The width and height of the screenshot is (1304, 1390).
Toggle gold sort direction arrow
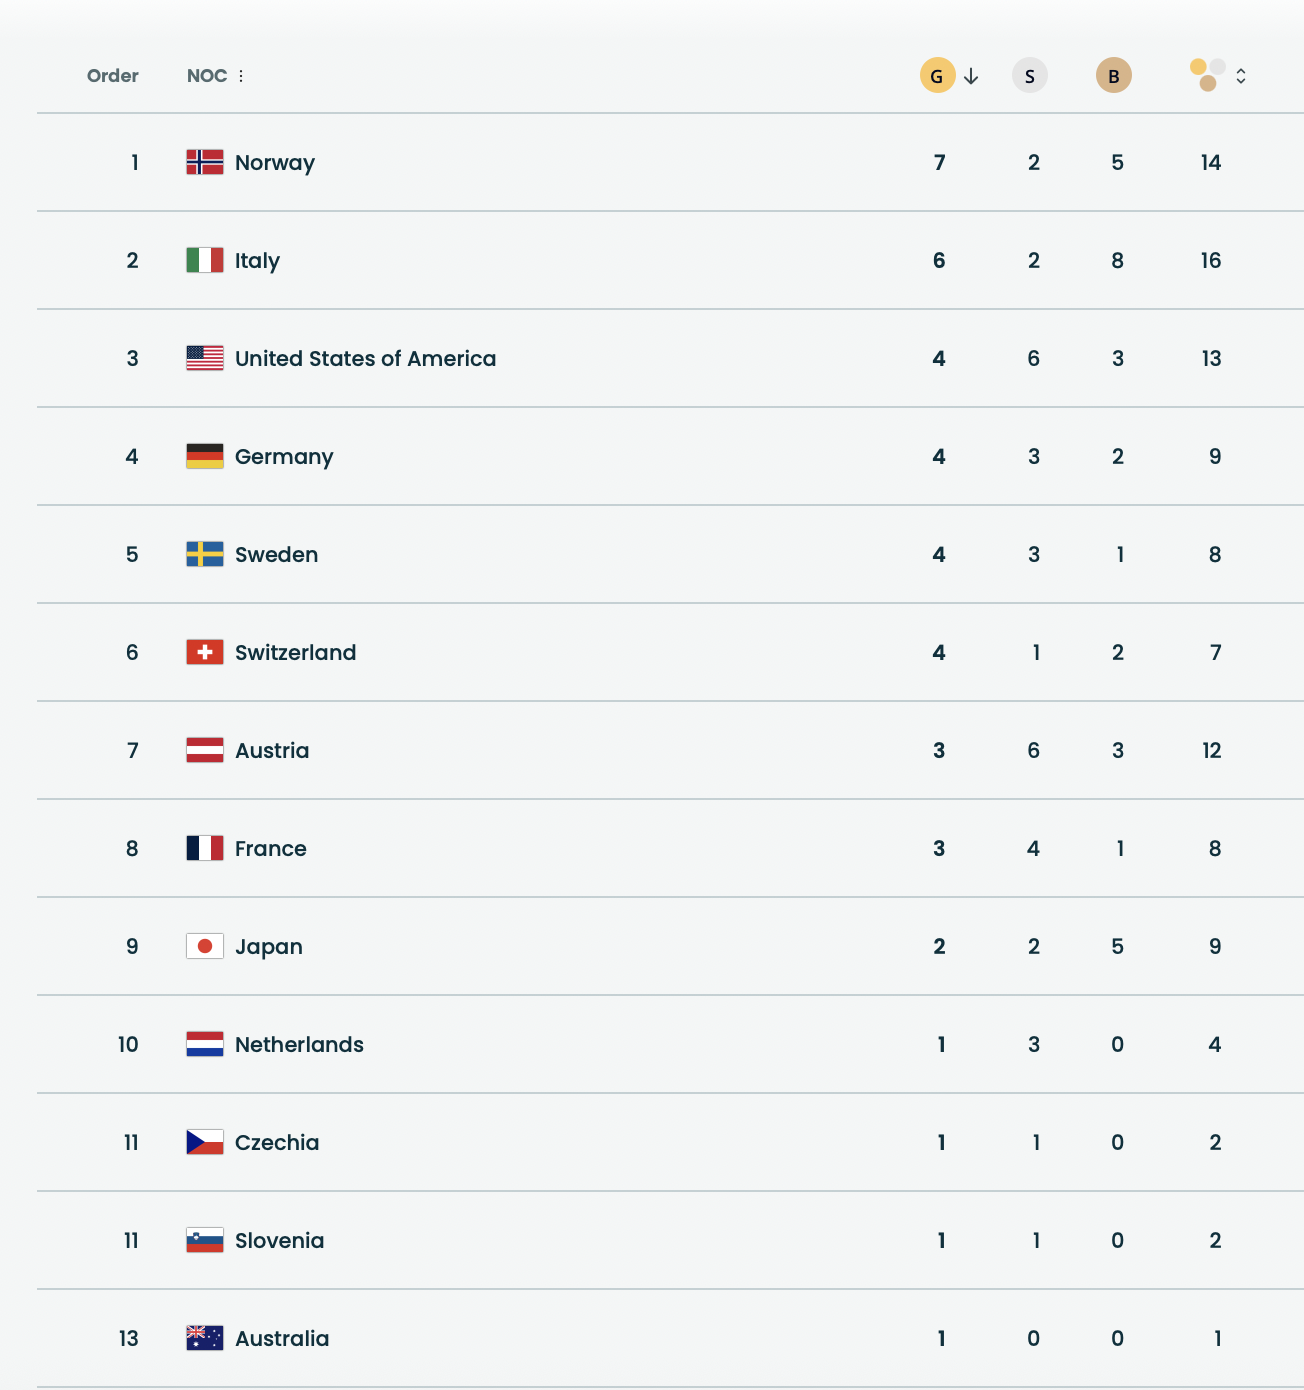point(971,76)
